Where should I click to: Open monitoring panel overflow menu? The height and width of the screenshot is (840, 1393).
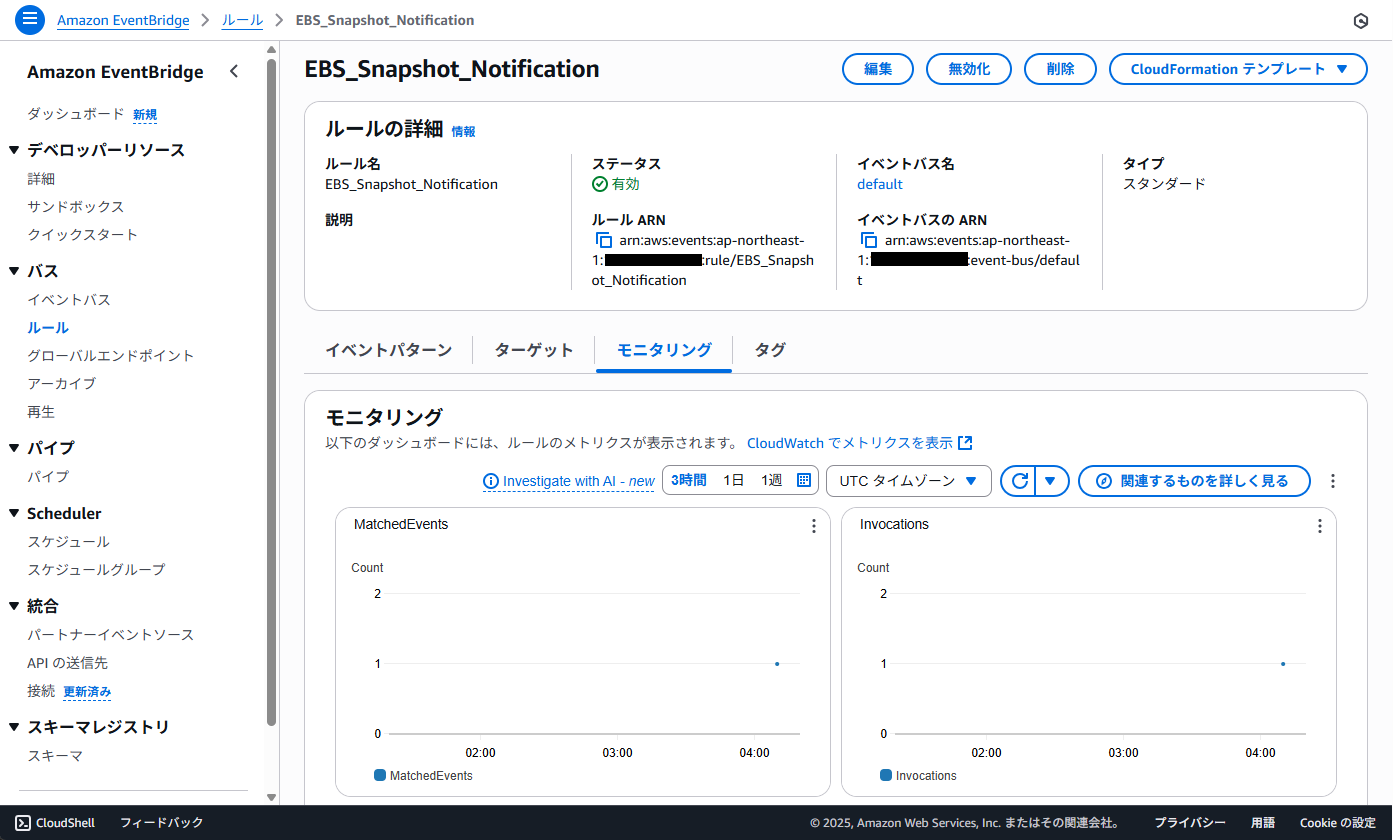(x=1333, y=481)
